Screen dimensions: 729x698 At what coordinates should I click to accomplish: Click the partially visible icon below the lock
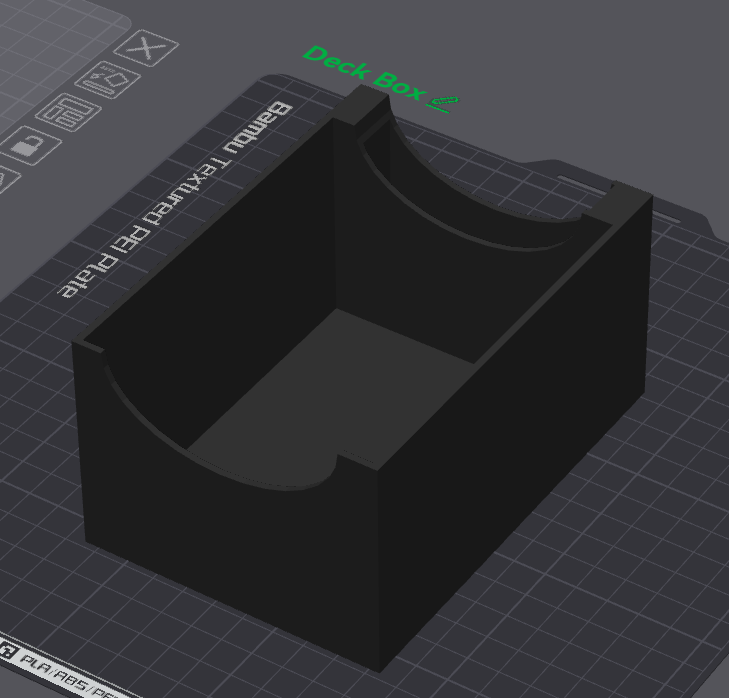(4, 179)
